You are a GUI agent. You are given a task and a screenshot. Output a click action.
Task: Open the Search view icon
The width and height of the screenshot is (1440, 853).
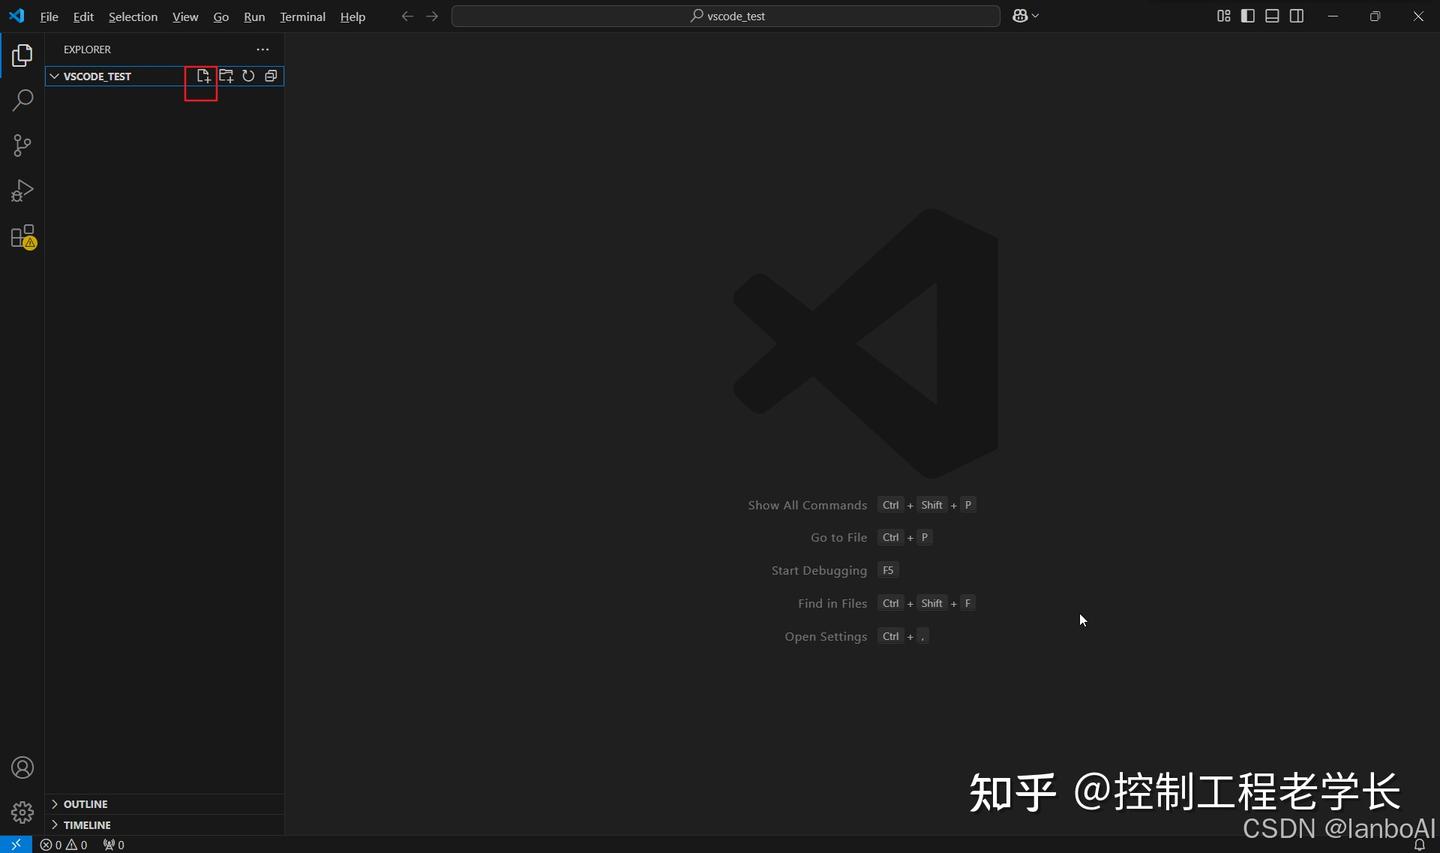(x=22, y=99)
